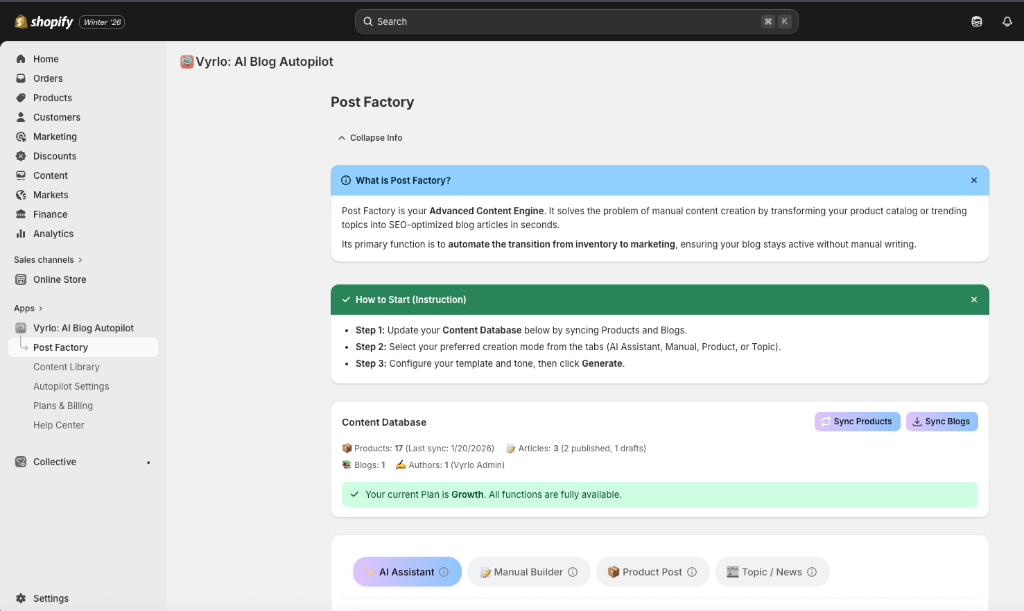
Task: Dismiss the How to Start instruction box
Action: click(x=974, y=299)
